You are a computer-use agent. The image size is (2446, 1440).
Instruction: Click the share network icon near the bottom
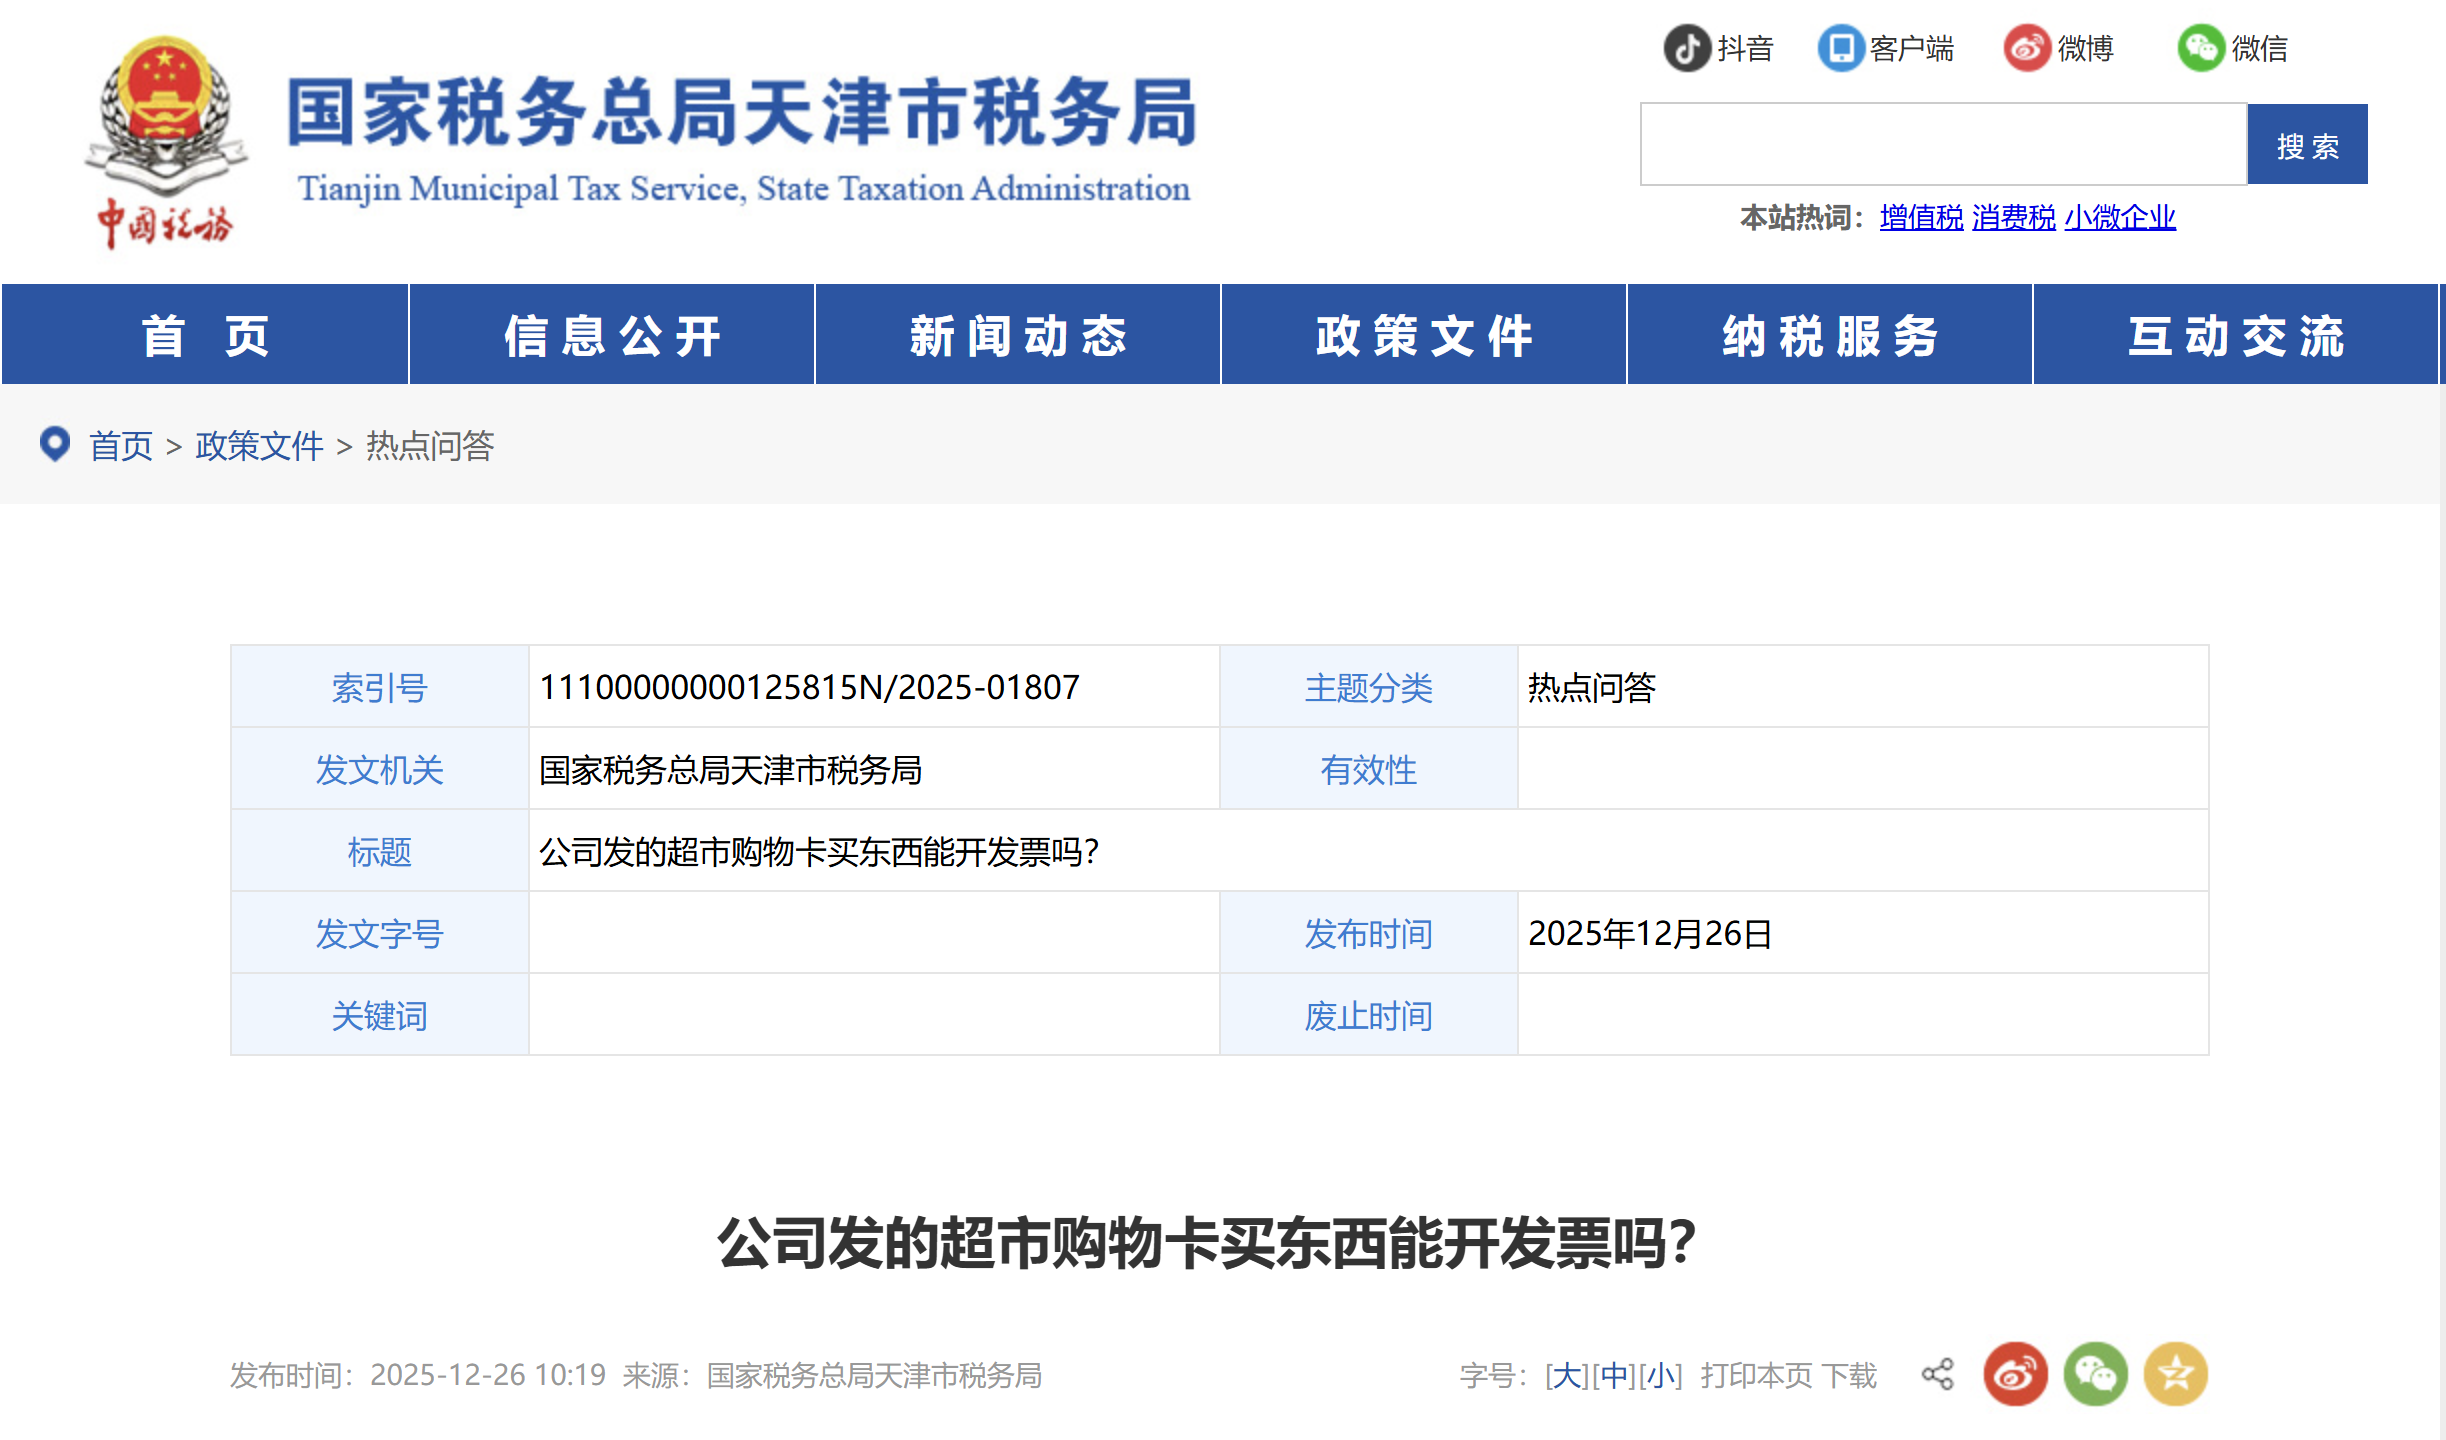coord(1937,1374)
